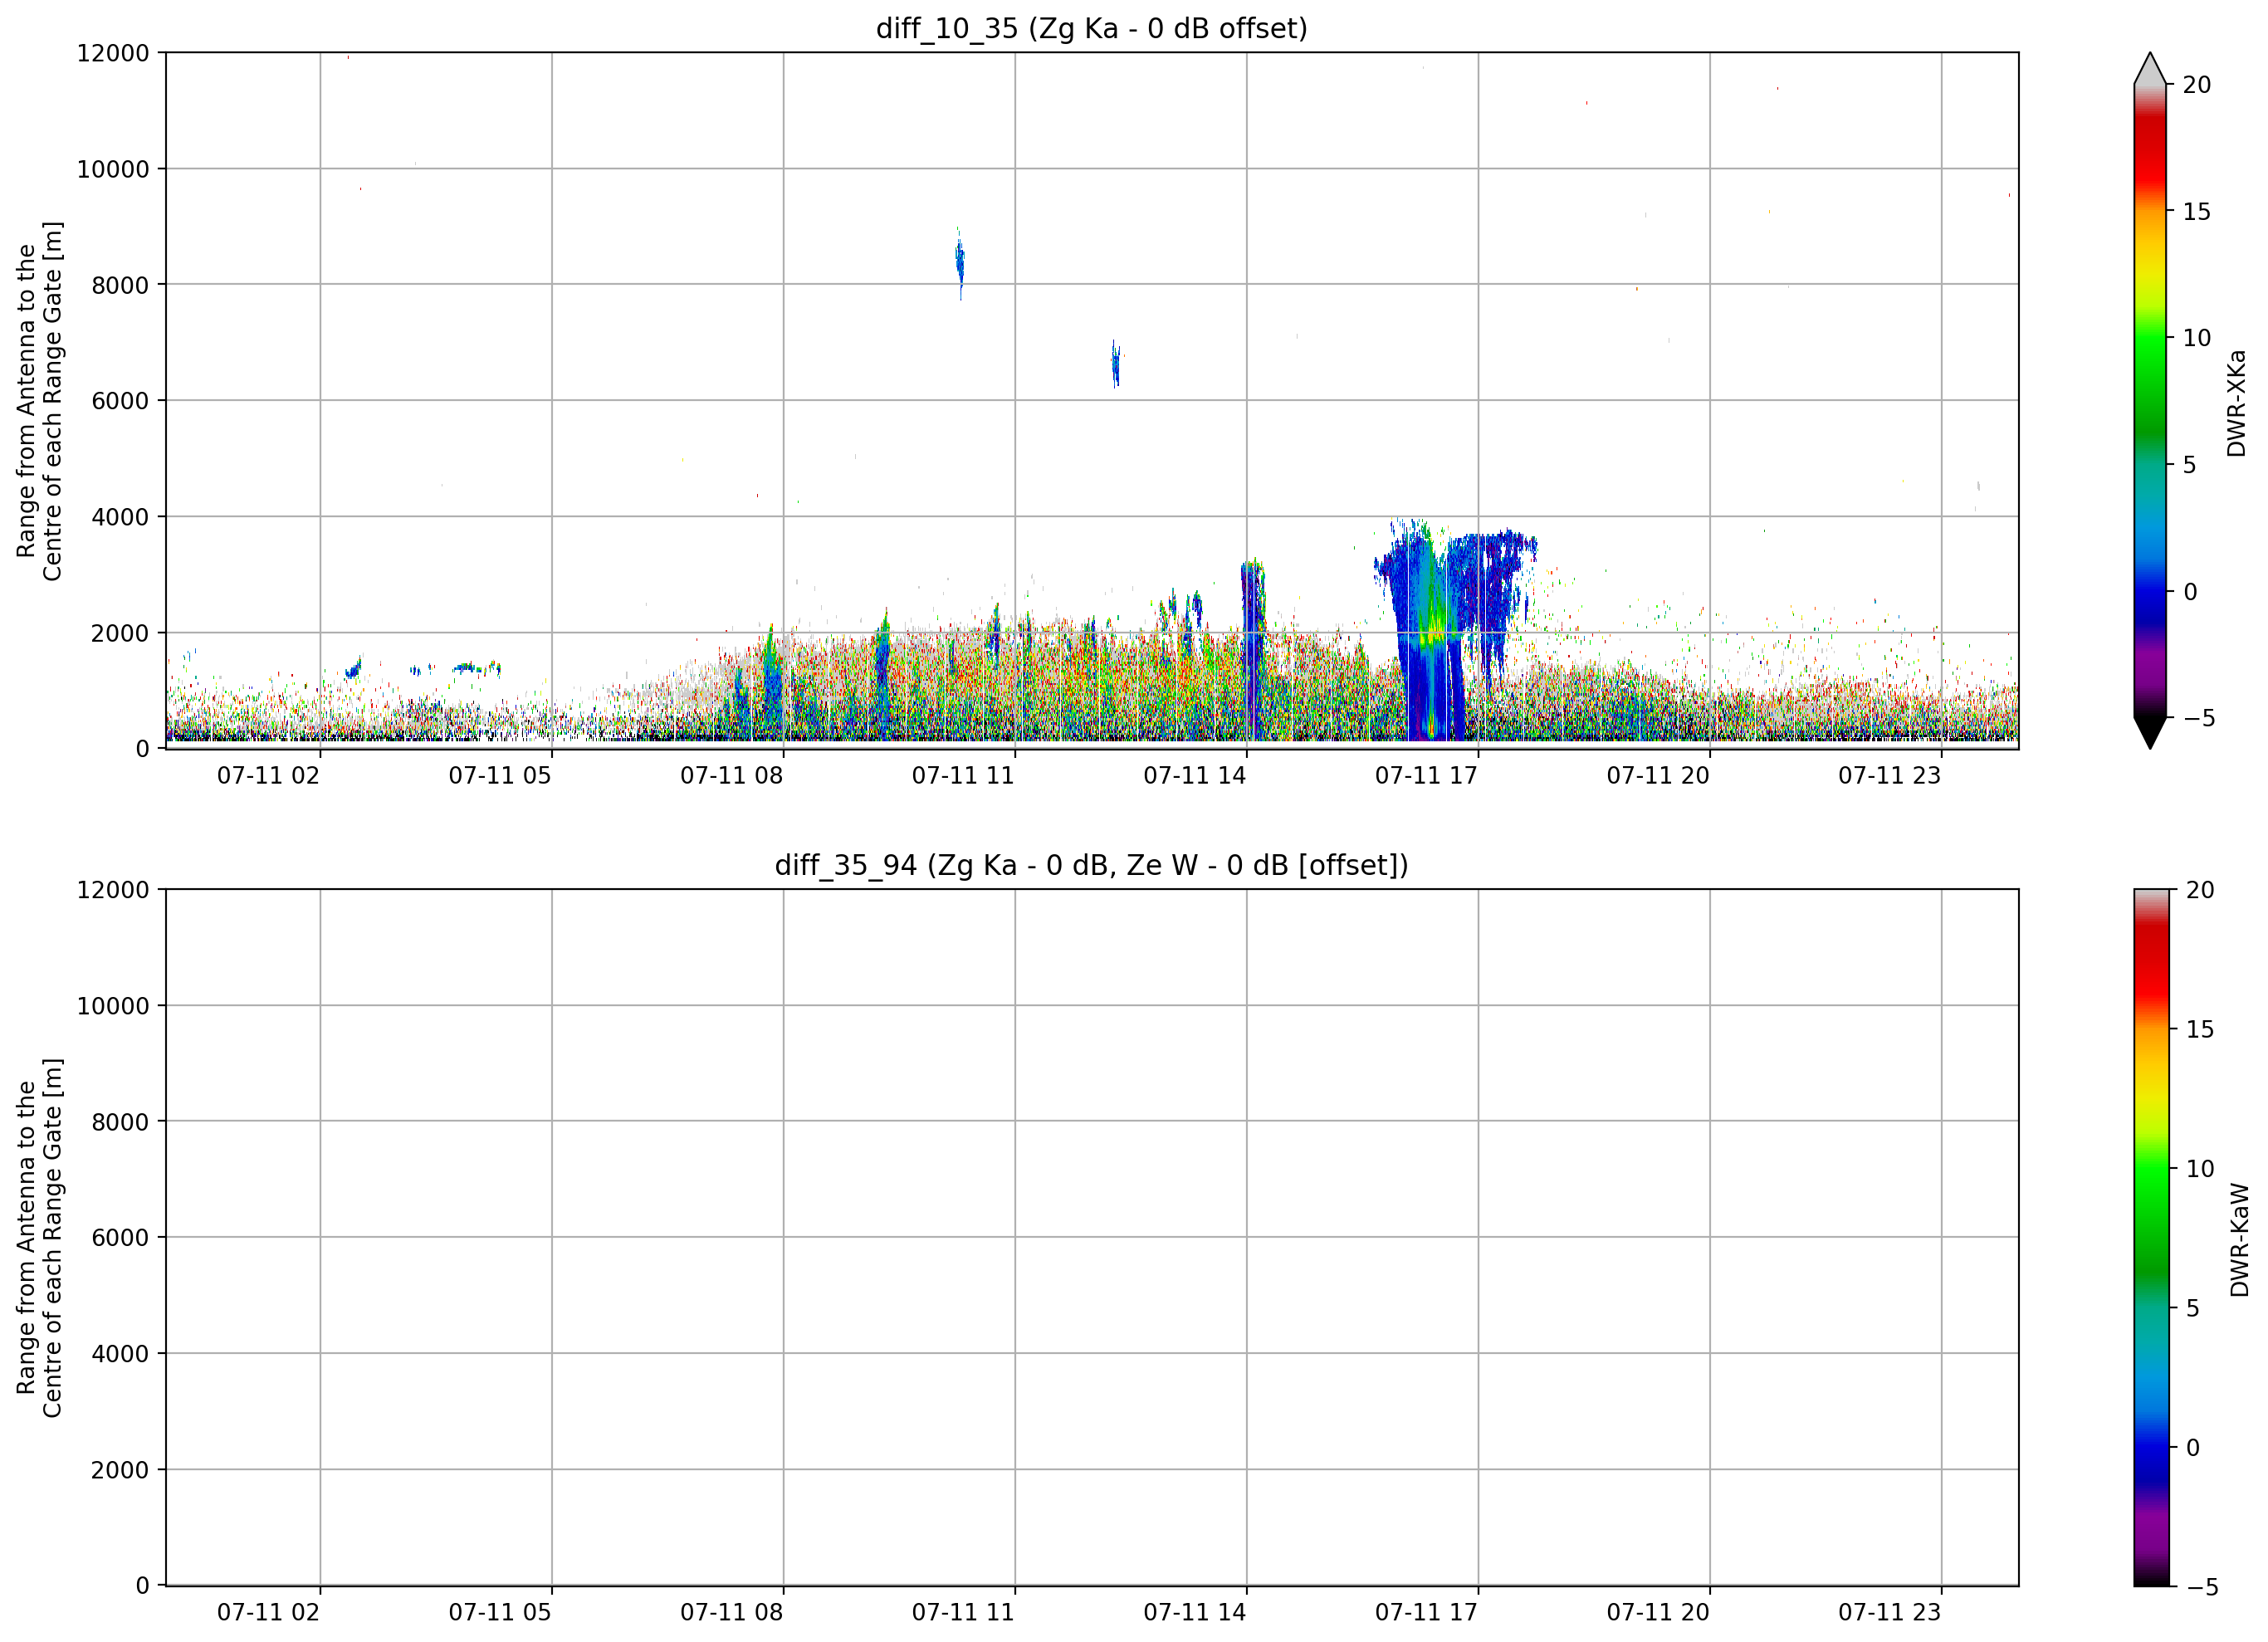
Task: Click the '07-11 23' time tick under the diff_35_94 plot
Action: click(1889, 1613)
